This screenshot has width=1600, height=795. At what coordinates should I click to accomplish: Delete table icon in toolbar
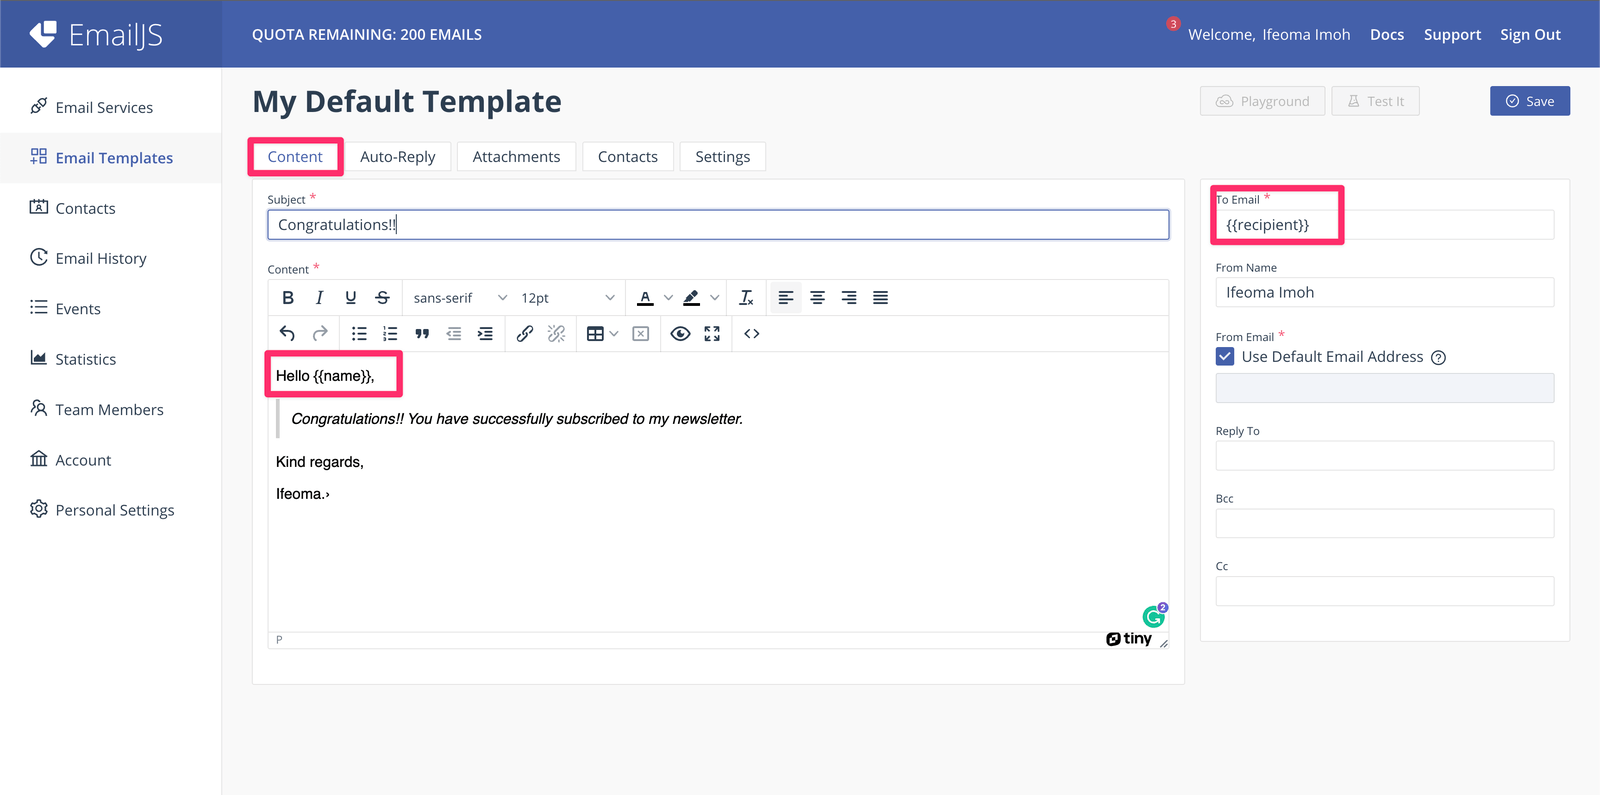click(641, 334)
